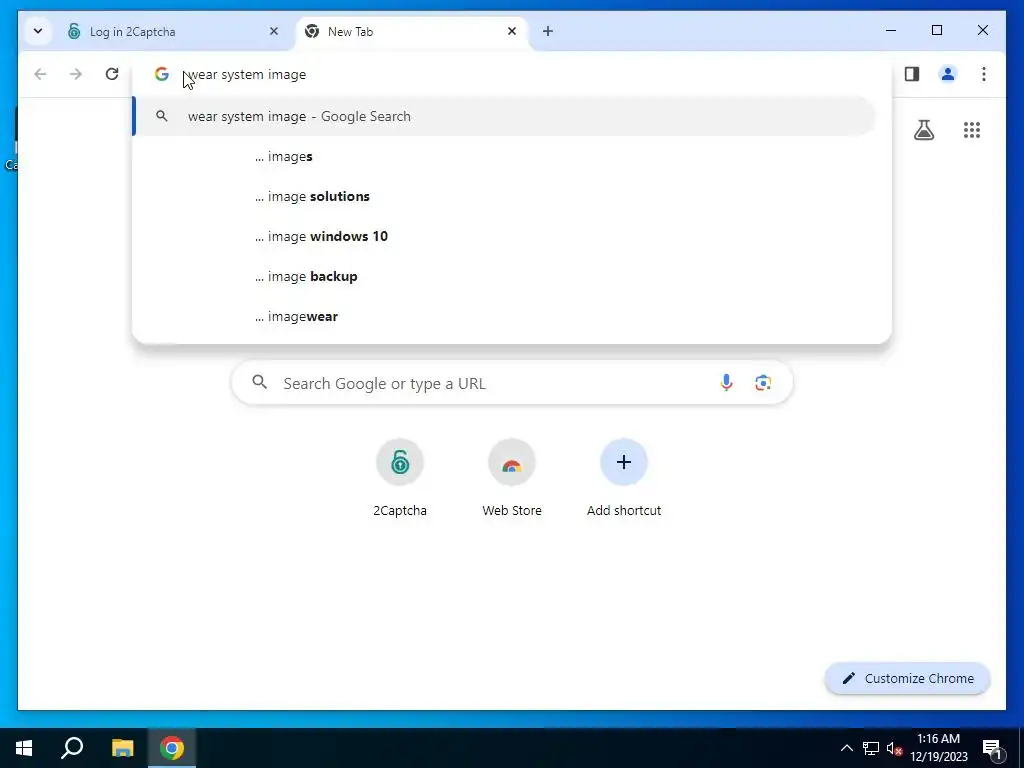
Task: Maximize the Chrome window
Action: click(x=937, y=31)
